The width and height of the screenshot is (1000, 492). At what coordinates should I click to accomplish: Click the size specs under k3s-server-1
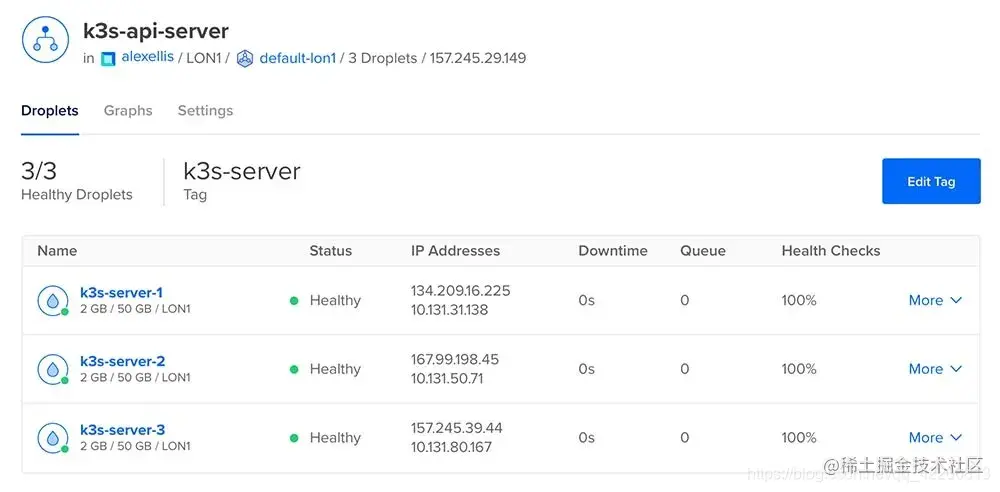(135, 309)
